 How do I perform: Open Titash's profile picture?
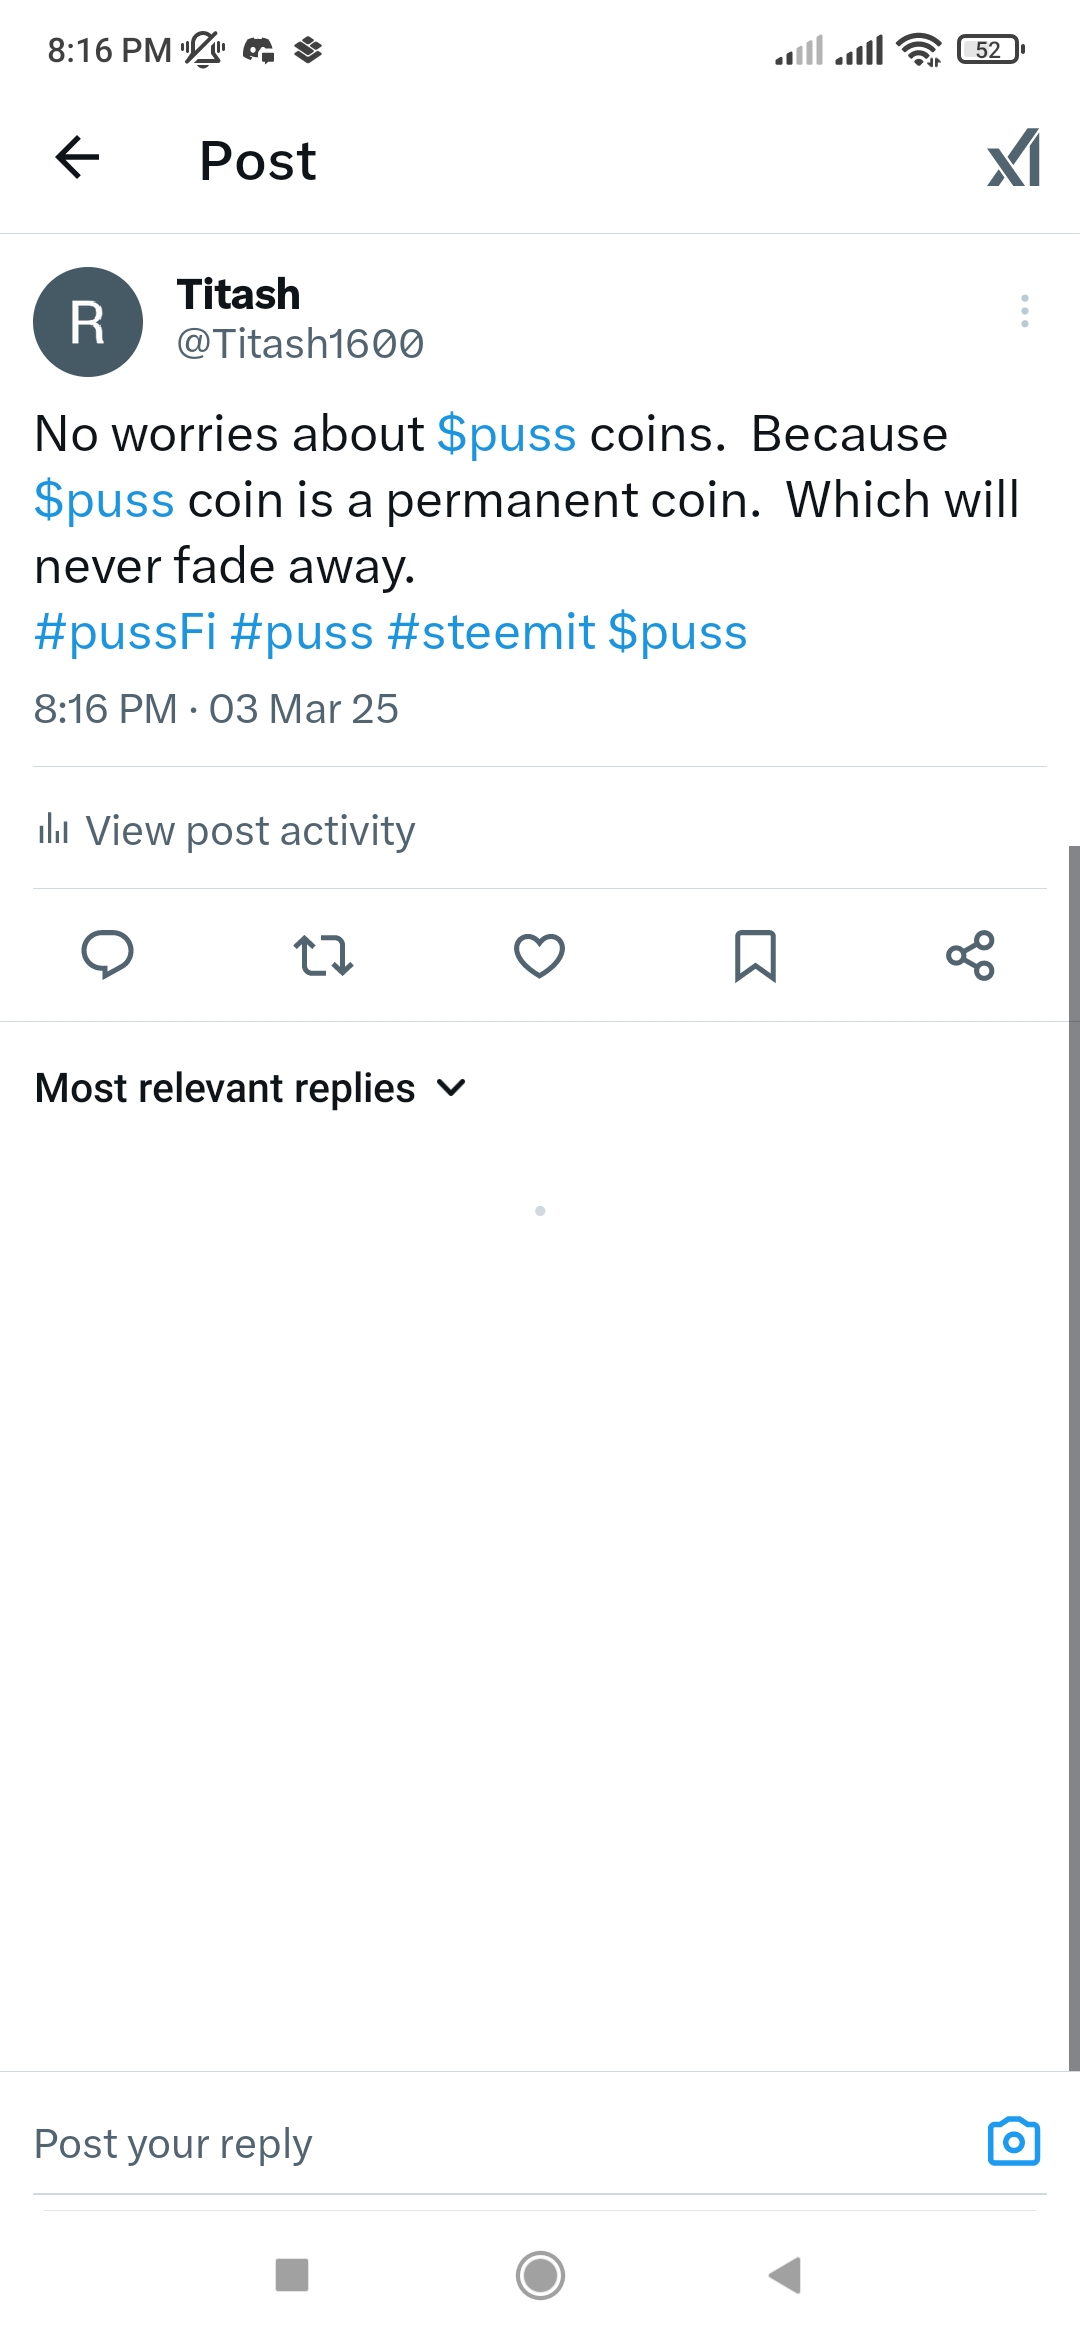[x=88, y=322]
